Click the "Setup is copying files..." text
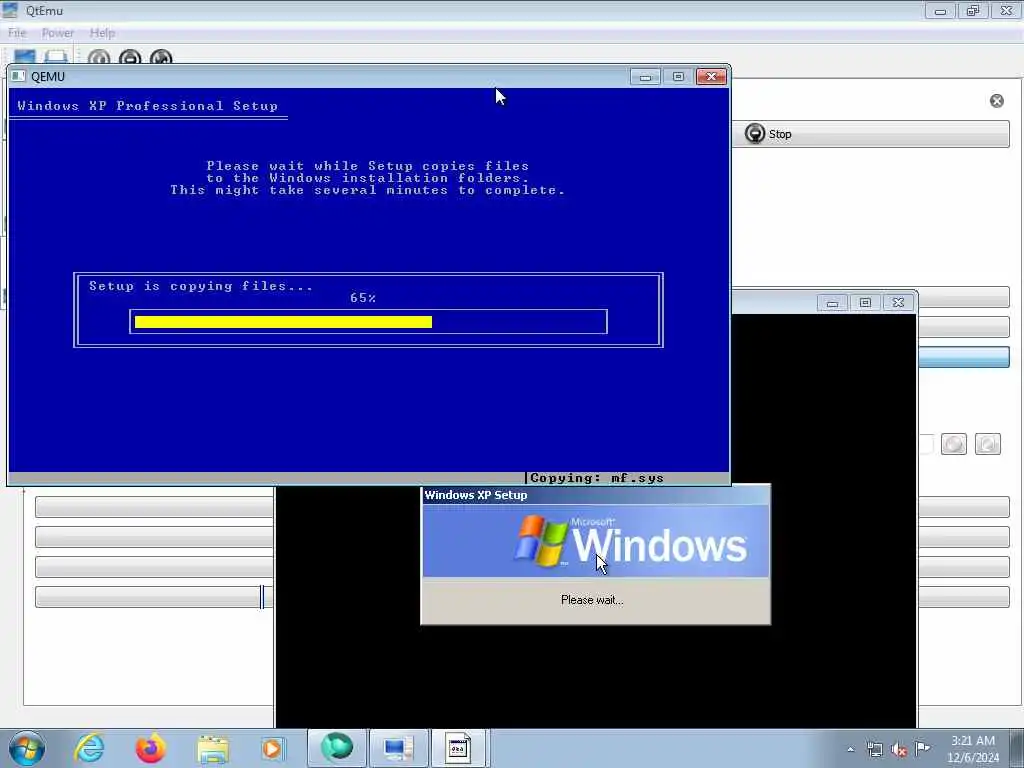The image size is (1024, 768). tap(201, 286)
